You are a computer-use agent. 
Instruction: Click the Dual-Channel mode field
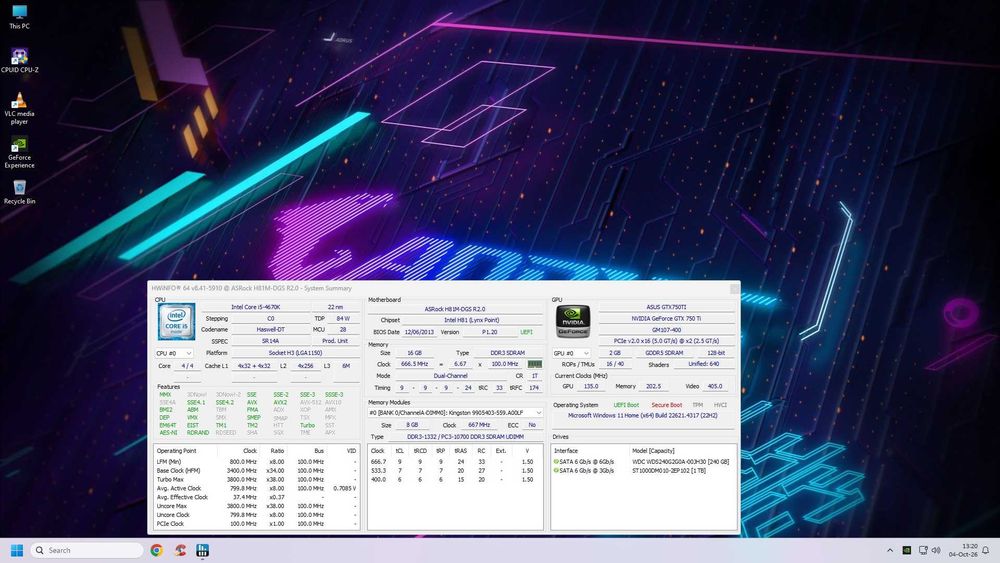point(451,376)
